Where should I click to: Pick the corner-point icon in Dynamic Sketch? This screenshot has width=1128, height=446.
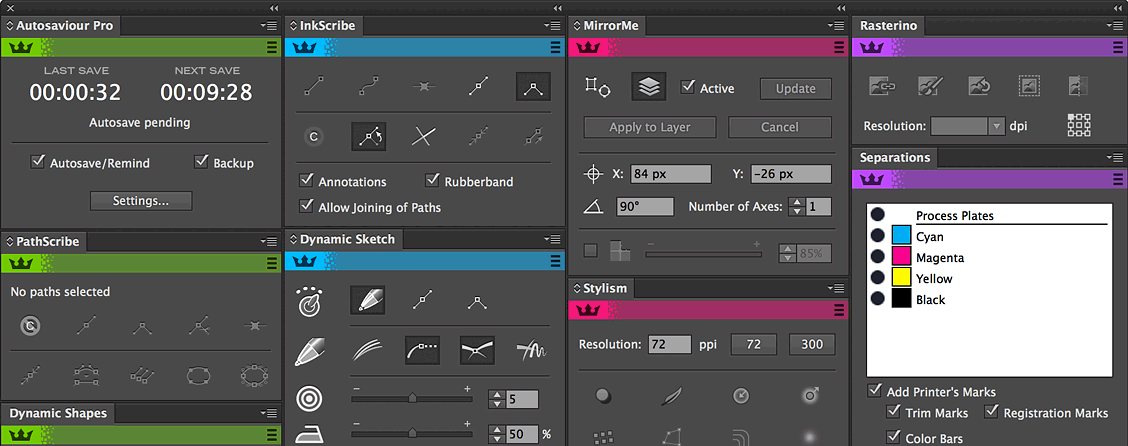coord(478,300)
